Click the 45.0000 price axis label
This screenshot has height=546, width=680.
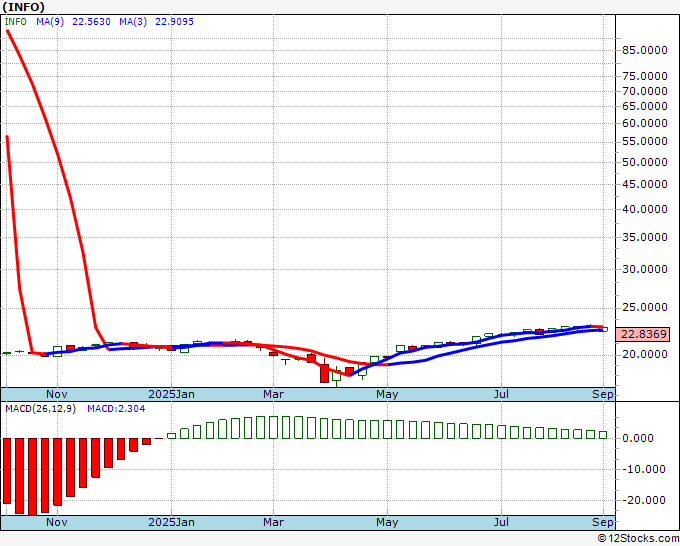point(644,184)
